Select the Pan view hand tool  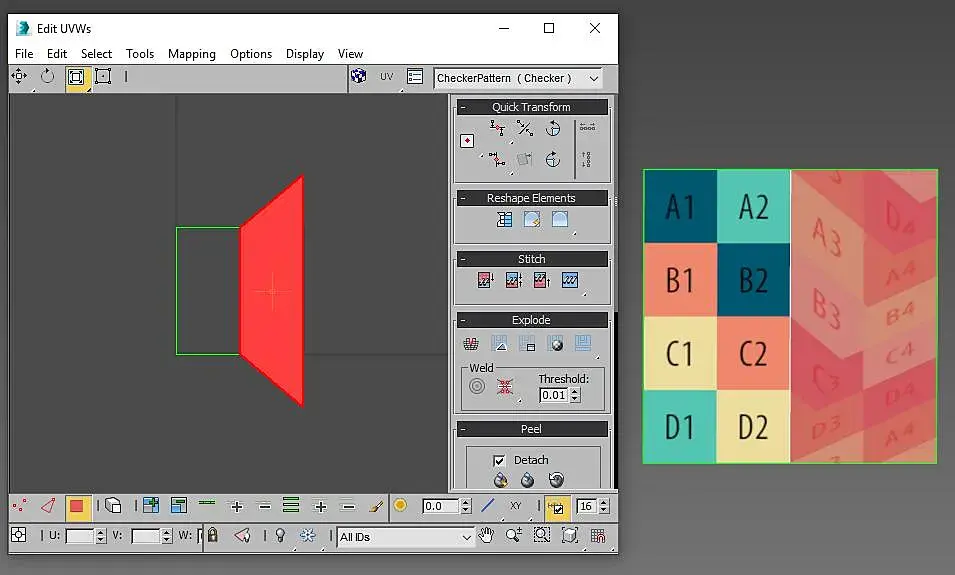(x=486, y=535)
